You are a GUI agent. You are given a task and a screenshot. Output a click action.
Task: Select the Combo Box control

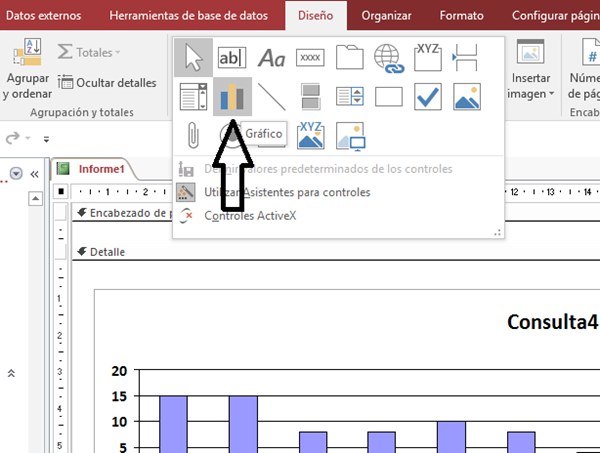tap(193, 96)
